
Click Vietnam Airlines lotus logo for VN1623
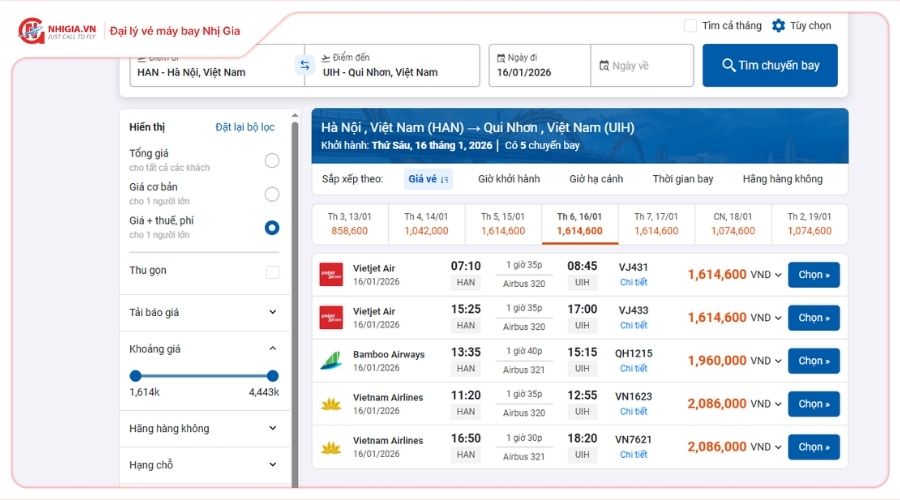point(331,404)
